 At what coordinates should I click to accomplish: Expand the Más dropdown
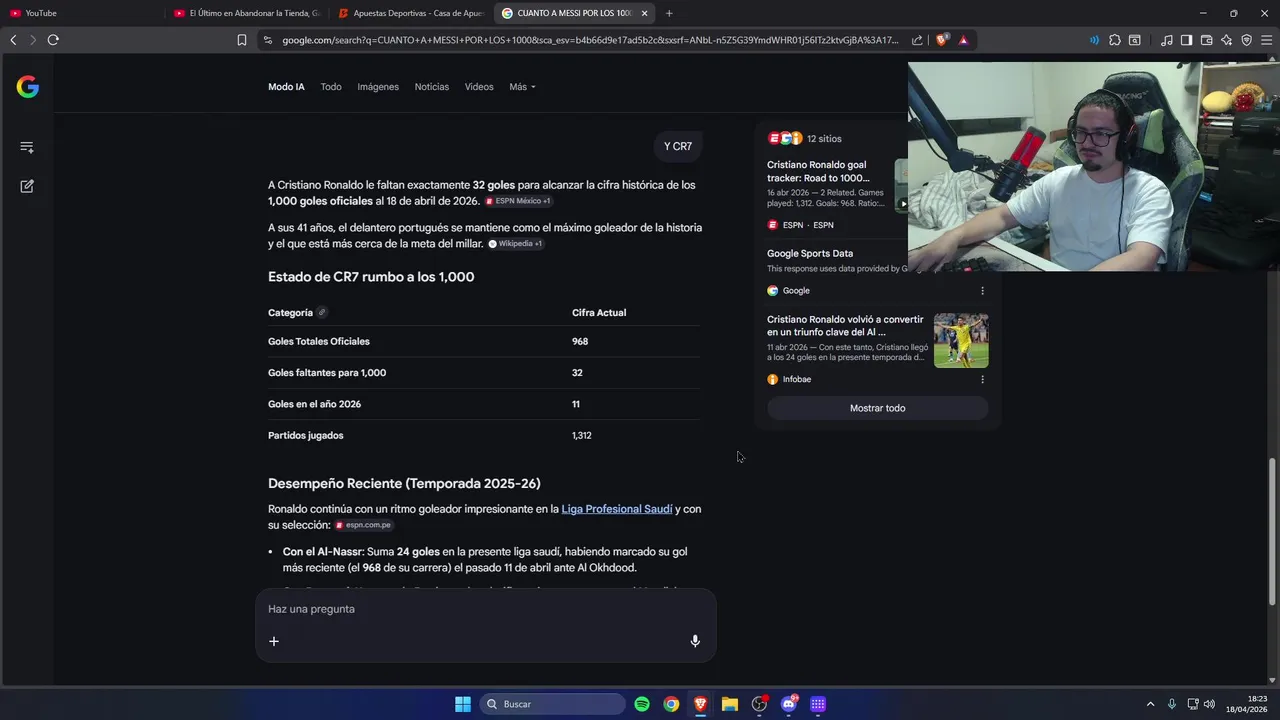[x=522, y=87]
